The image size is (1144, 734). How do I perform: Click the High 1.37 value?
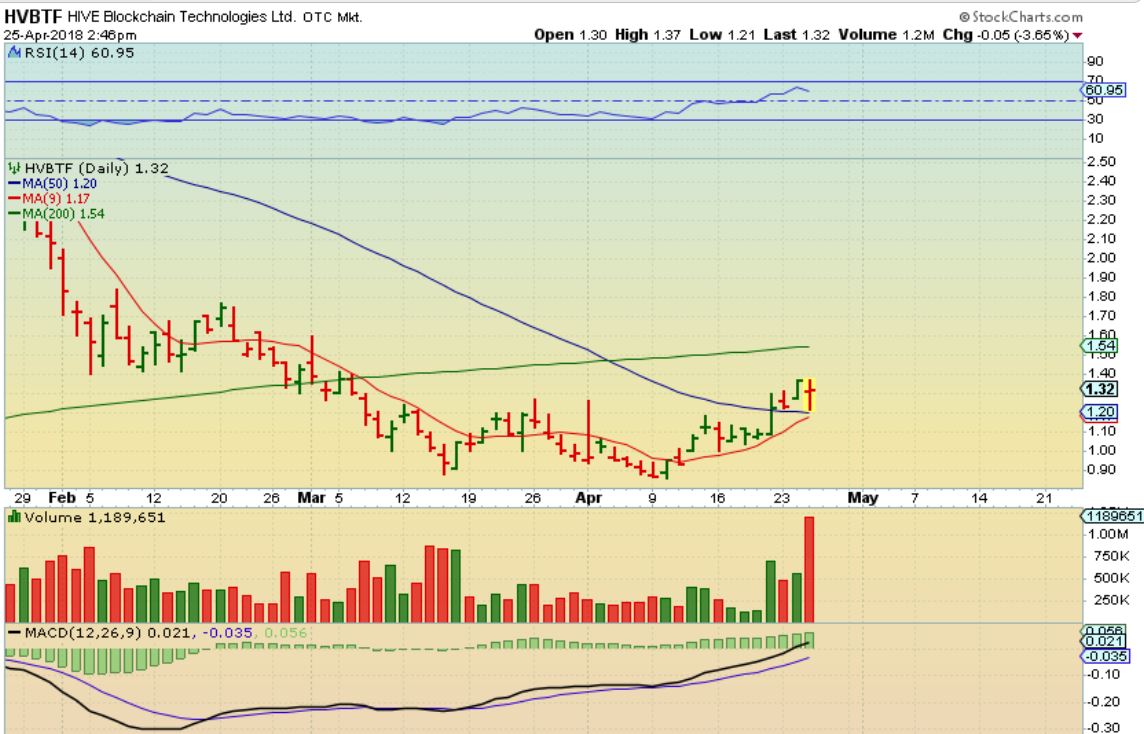pyautogui.click(x=648, y=34)
